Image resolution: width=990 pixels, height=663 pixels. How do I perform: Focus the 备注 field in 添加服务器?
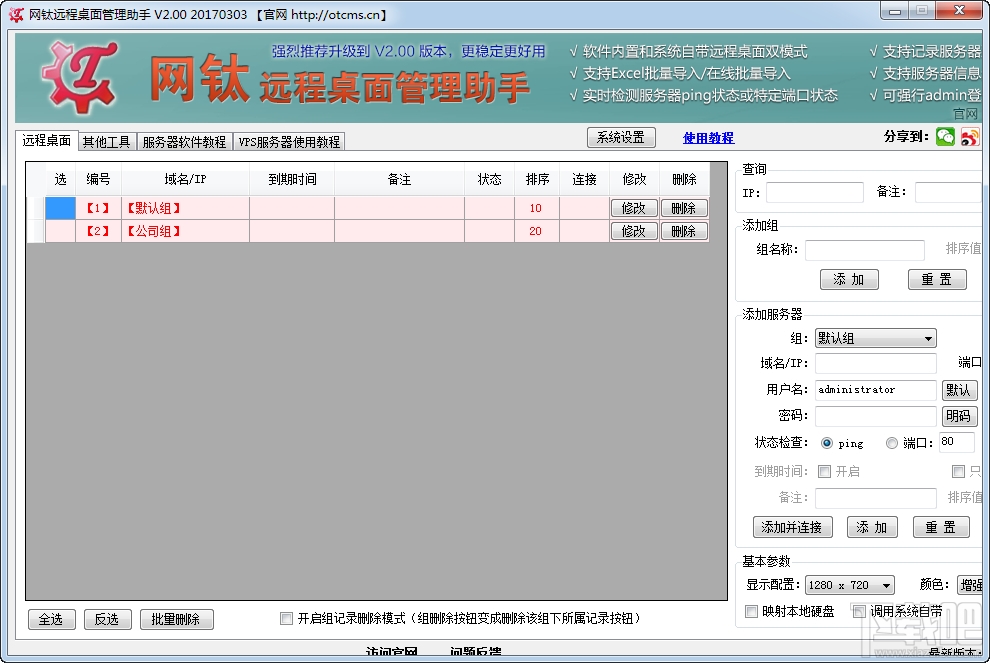[875, 498]
